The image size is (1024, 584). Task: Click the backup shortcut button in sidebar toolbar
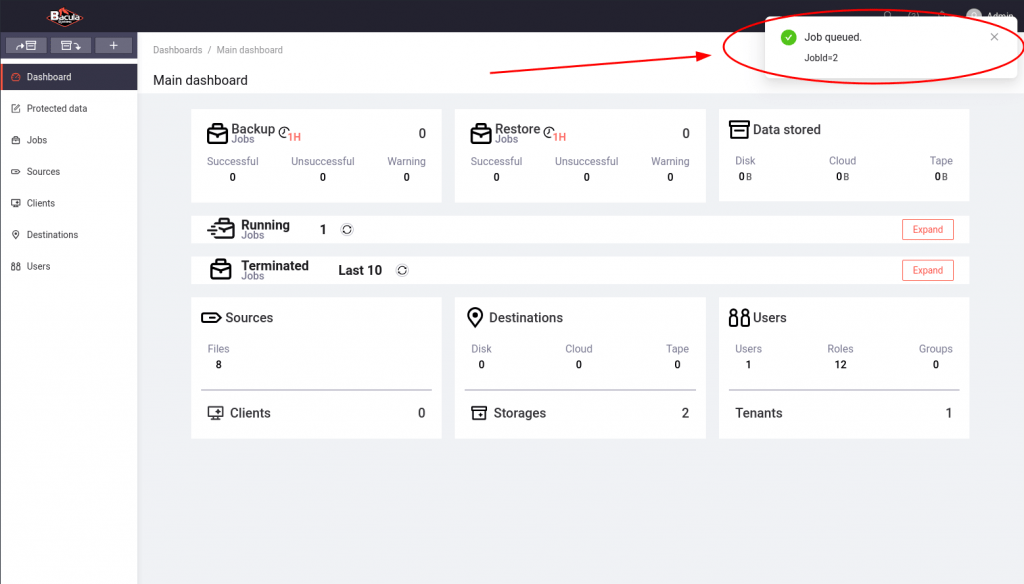click(x=26, y=45)
